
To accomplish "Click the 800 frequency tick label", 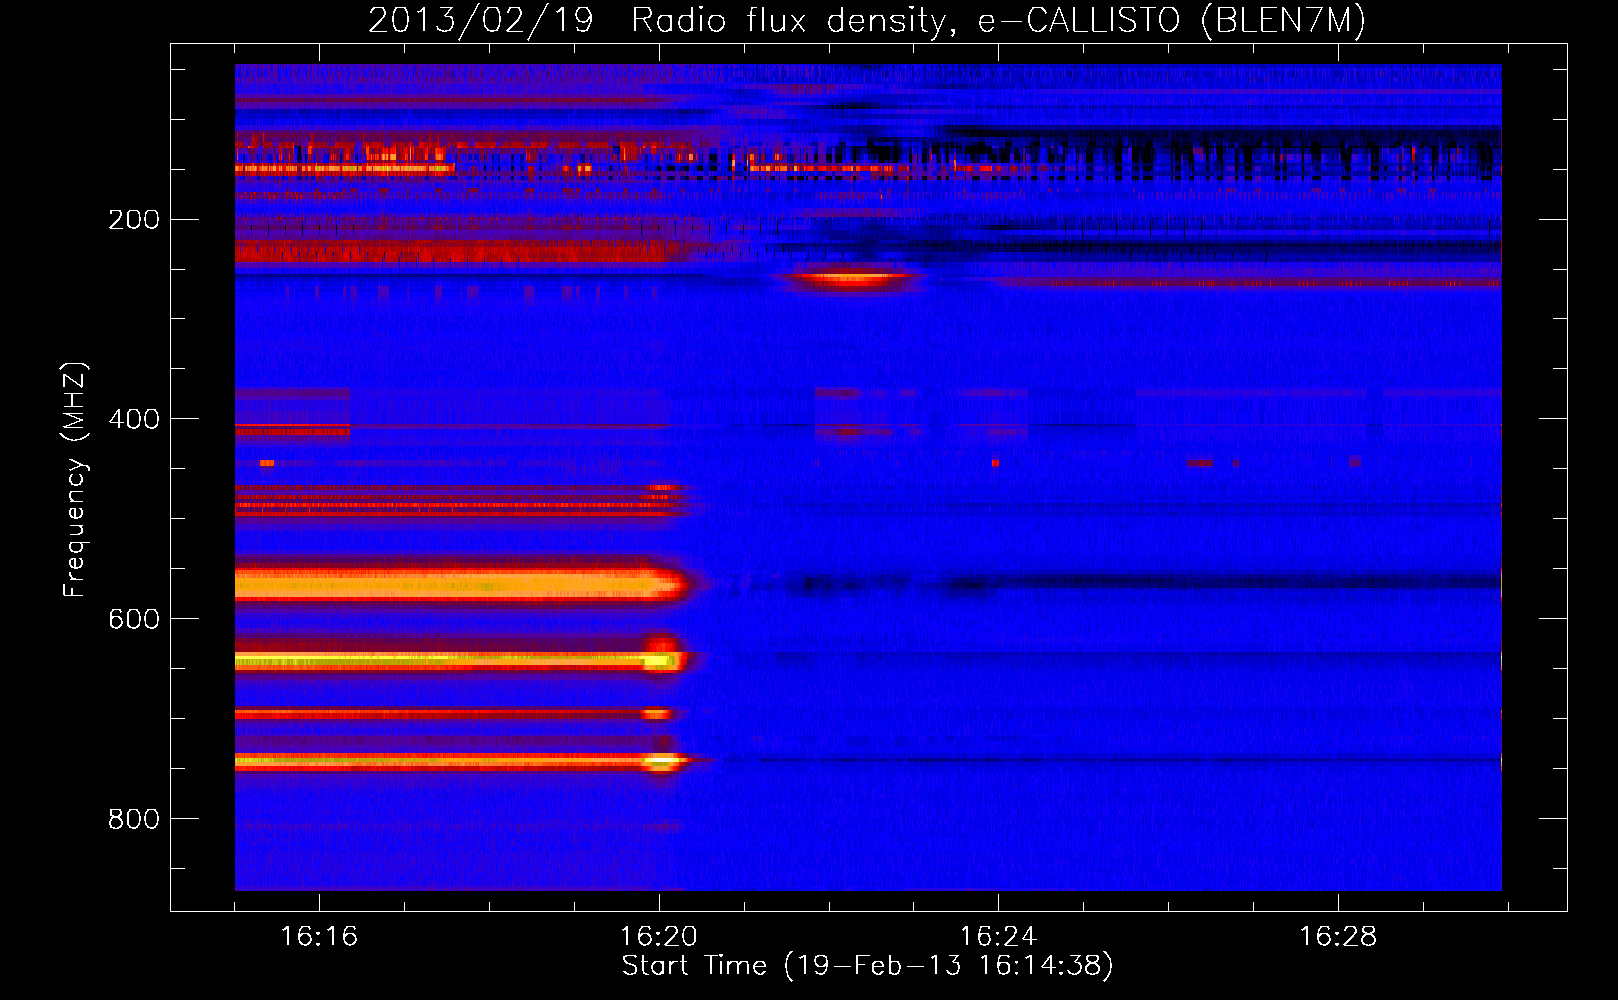I will click(x=134, y=819).
